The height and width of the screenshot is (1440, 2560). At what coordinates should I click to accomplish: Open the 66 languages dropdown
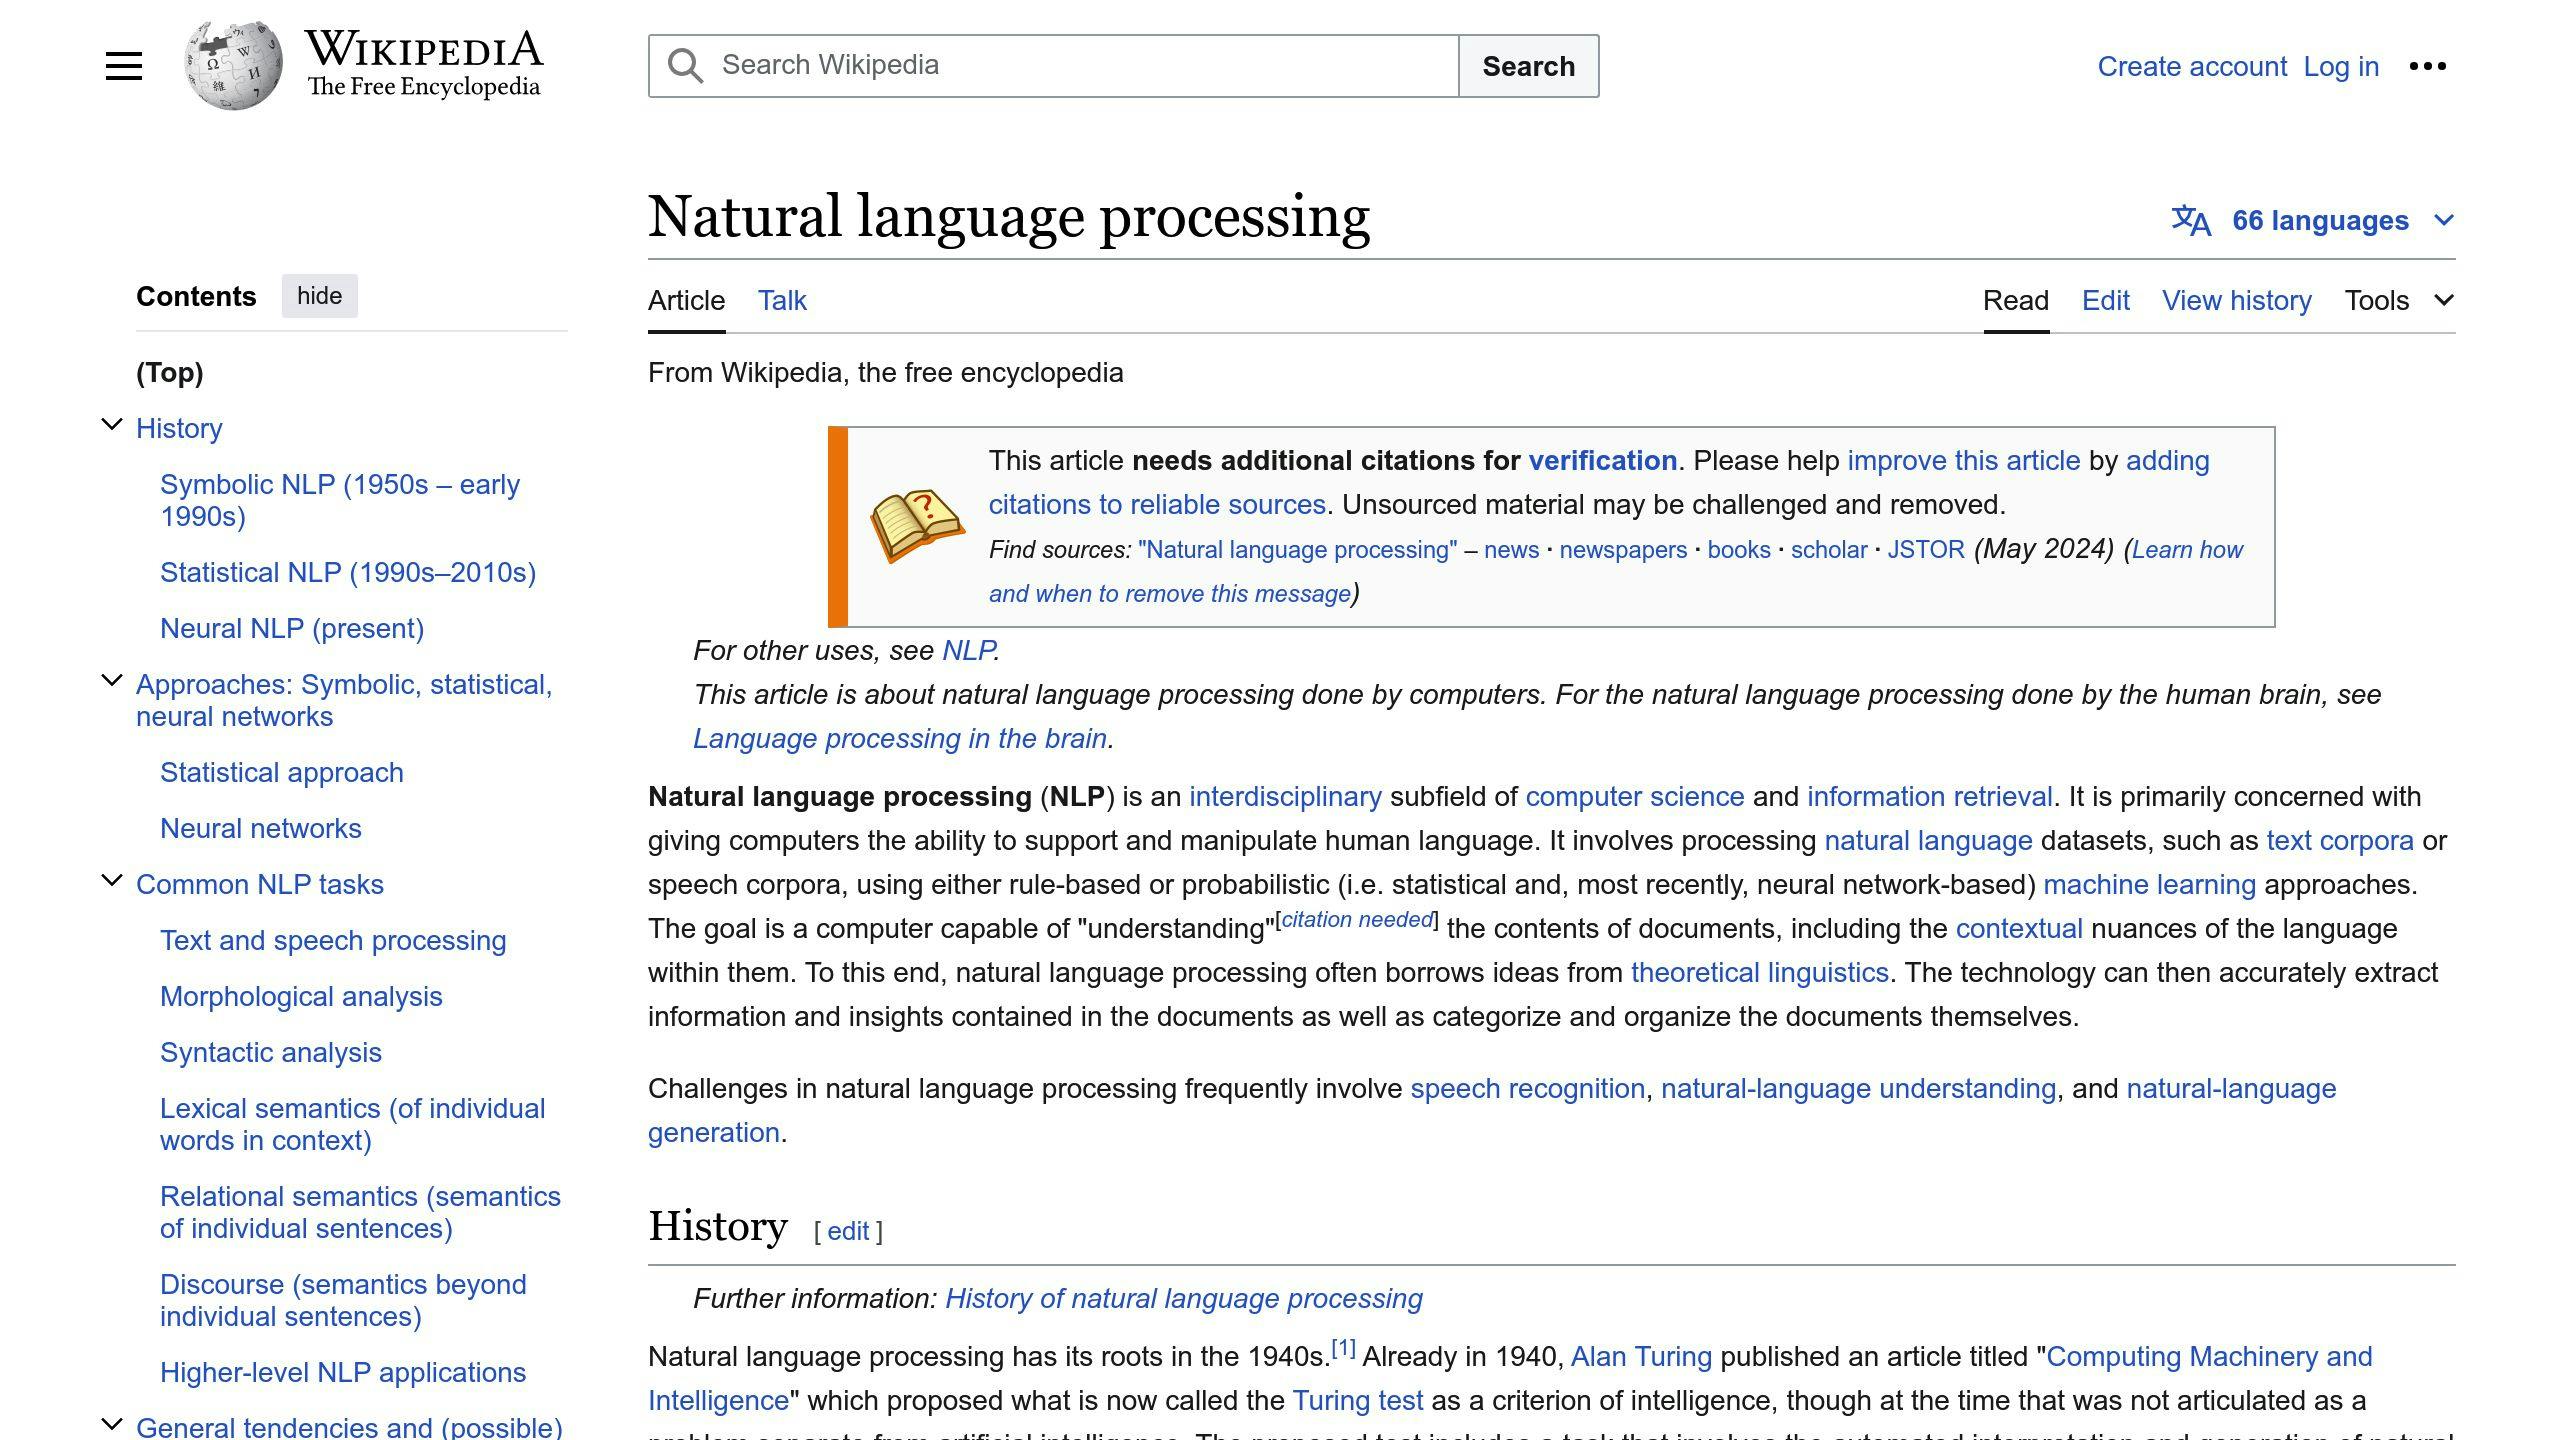click(2314, 220)
